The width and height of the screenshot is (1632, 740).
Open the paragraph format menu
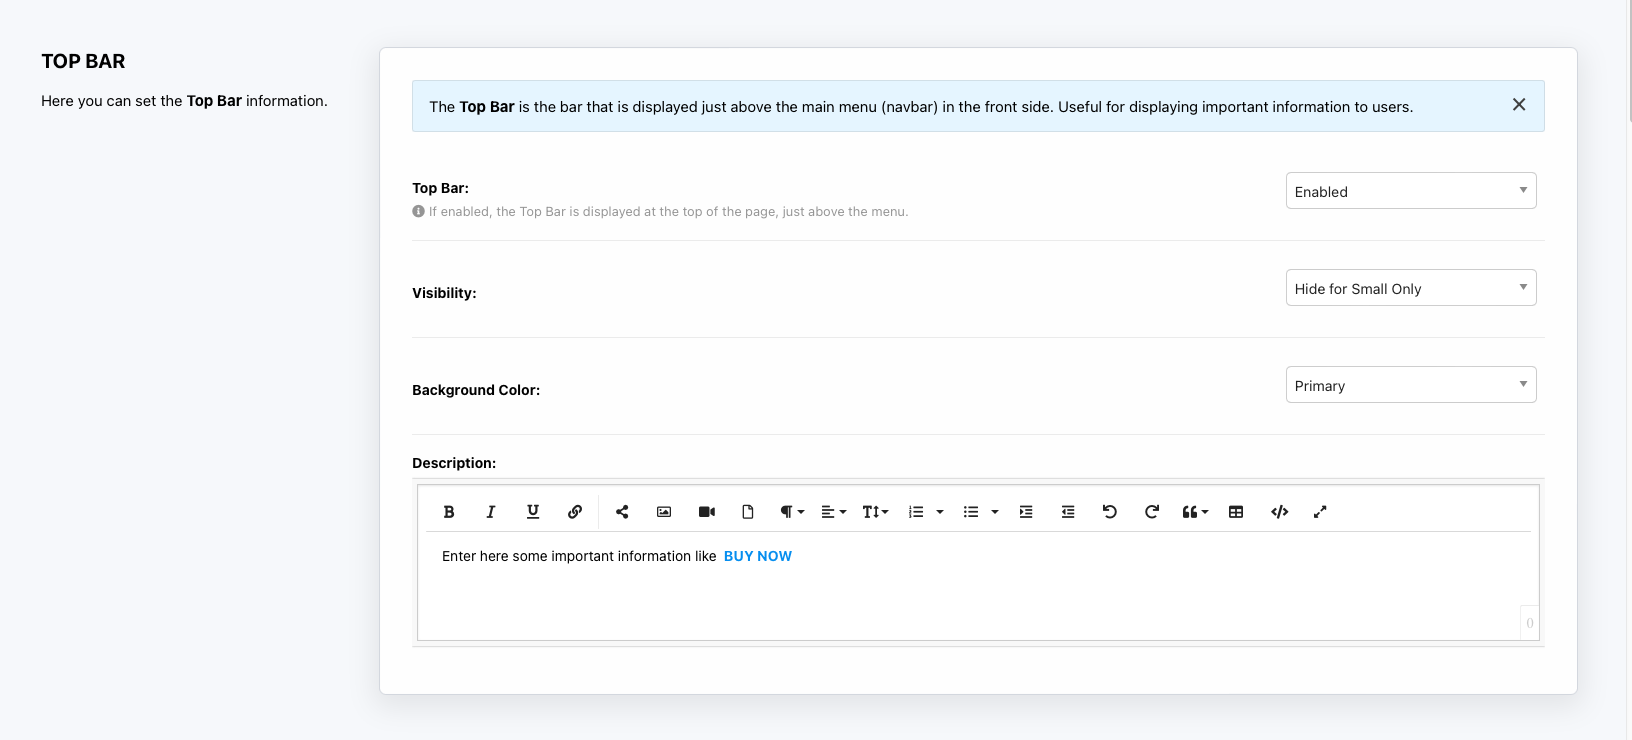point(792,512)
